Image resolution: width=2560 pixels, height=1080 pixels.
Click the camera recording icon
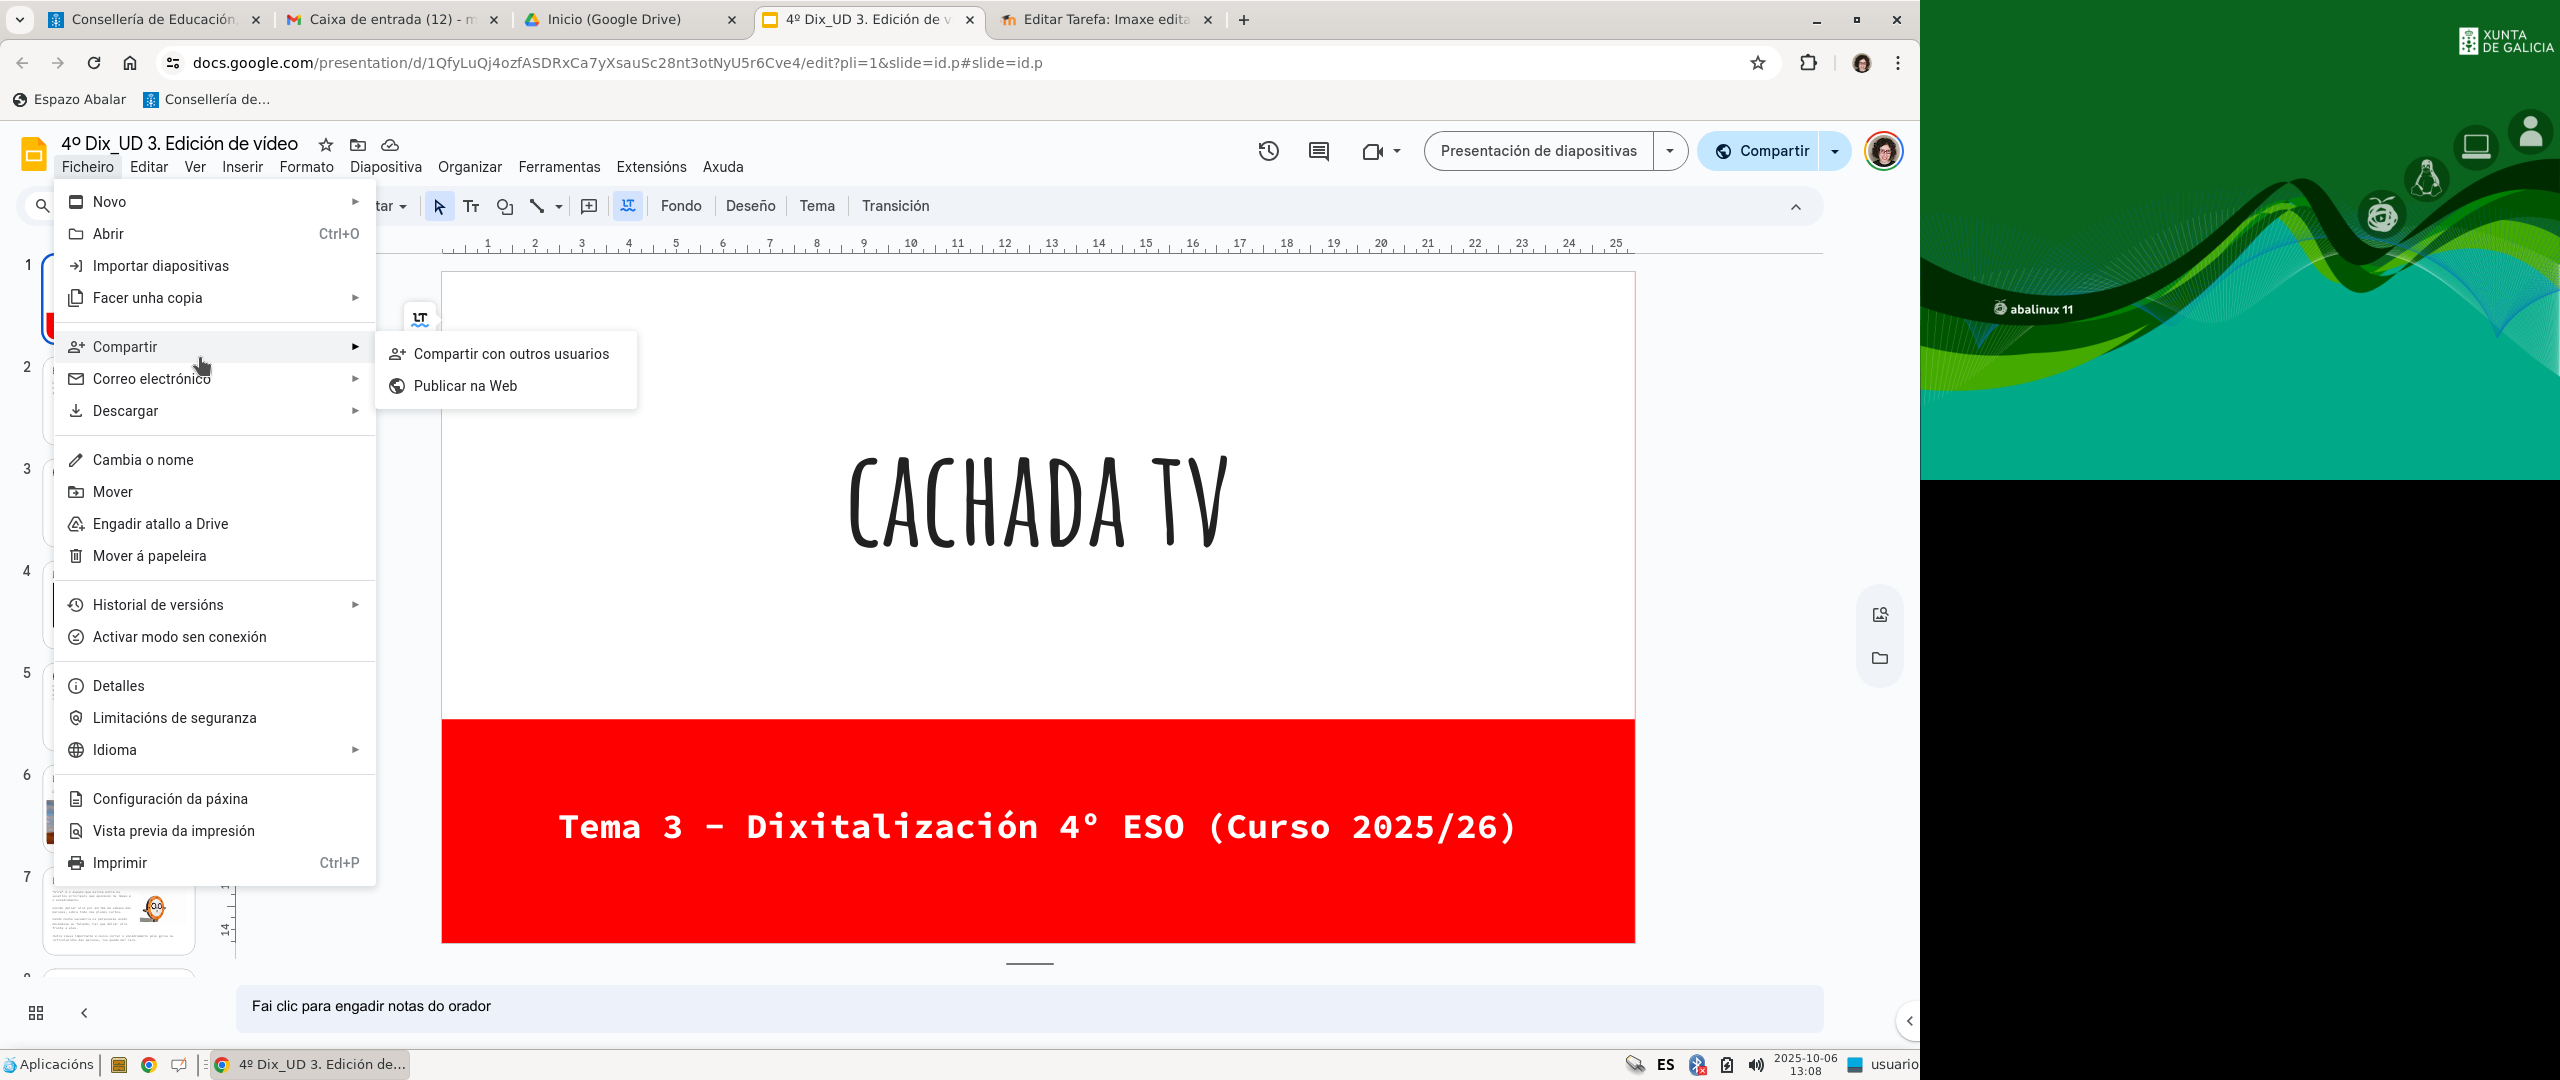[x=1372, y=151]
